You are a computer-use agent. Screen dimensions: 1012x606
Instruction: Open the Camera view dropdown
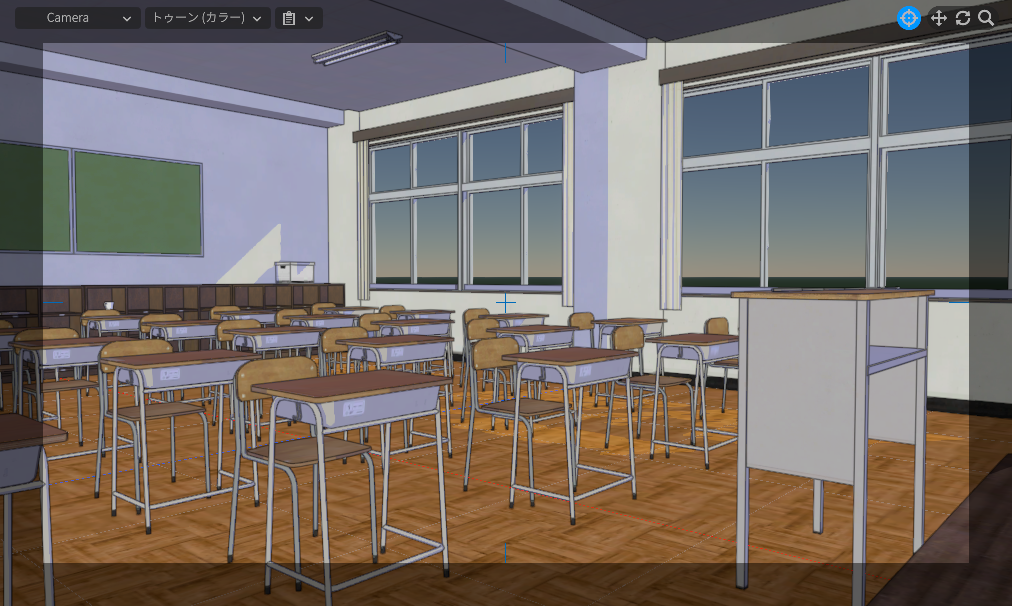pyautogui.click(x=78, y=18)
